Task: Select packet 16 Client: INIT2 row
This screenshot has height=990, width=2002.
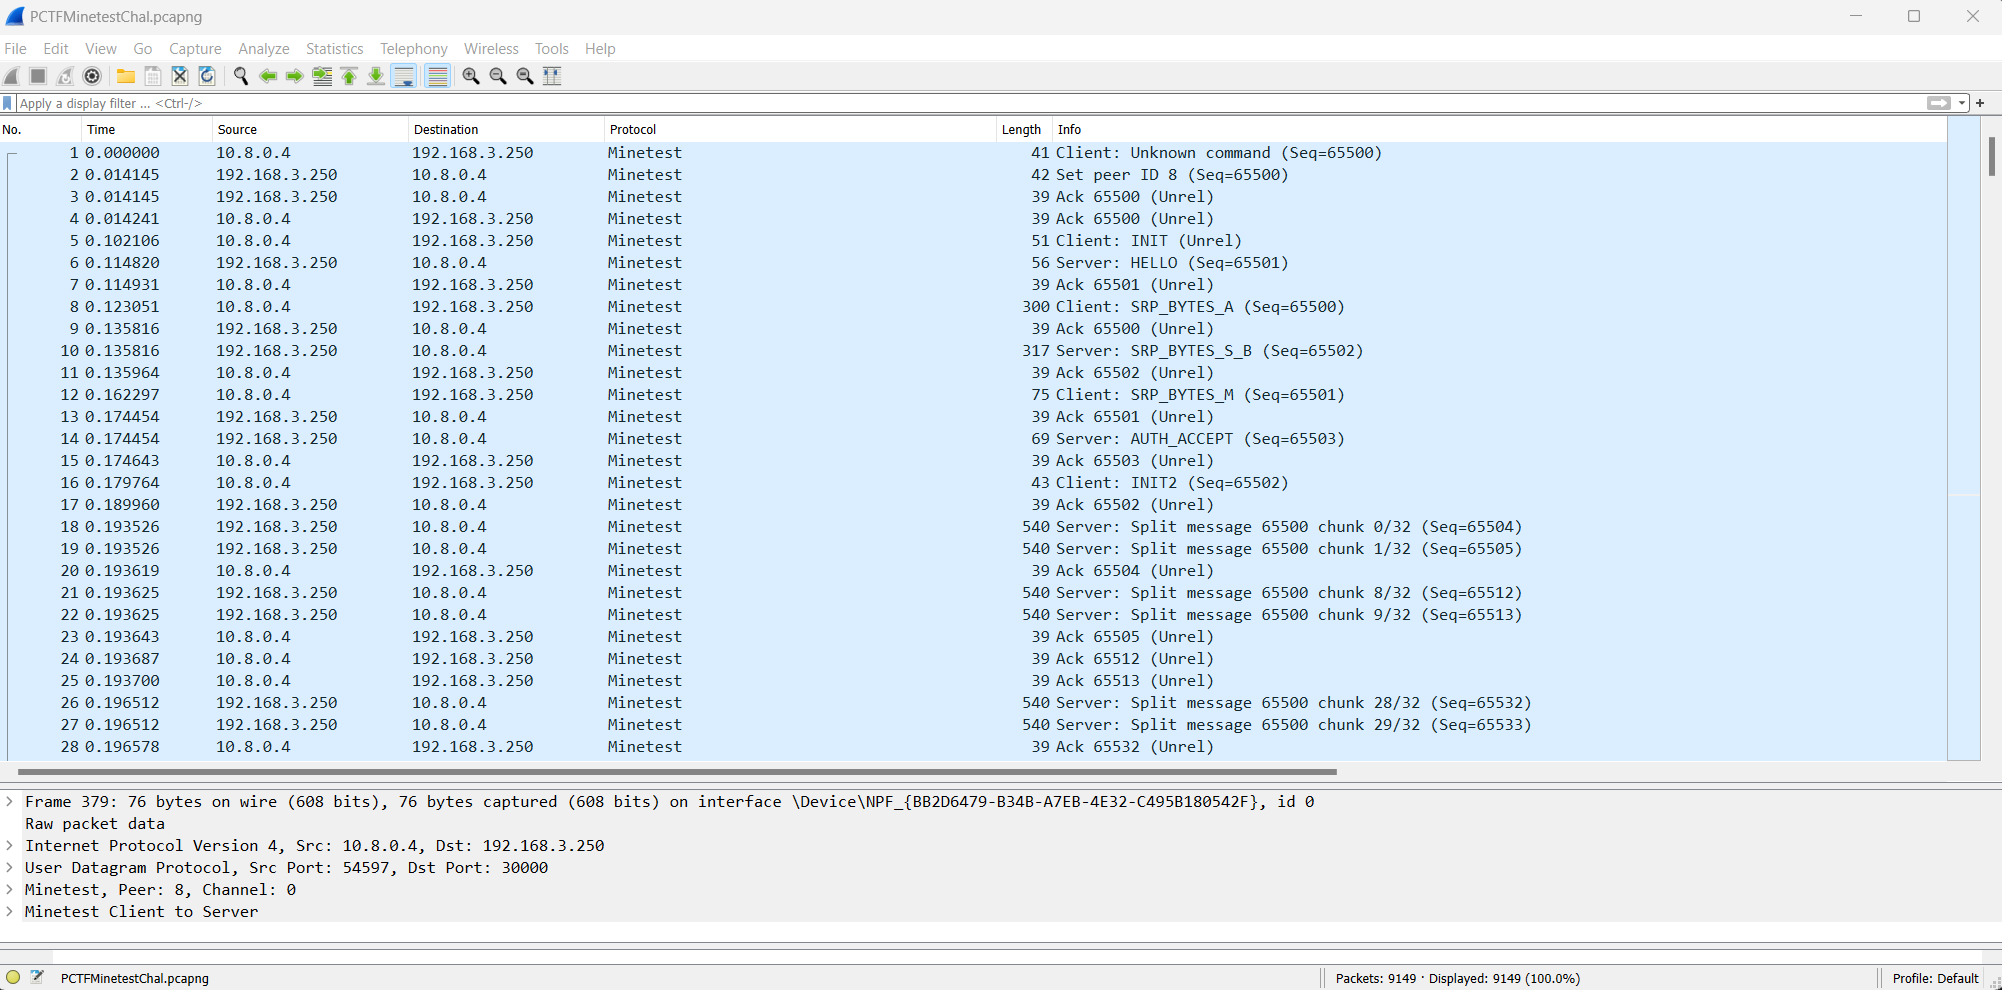Action: (x=973, y=482)
